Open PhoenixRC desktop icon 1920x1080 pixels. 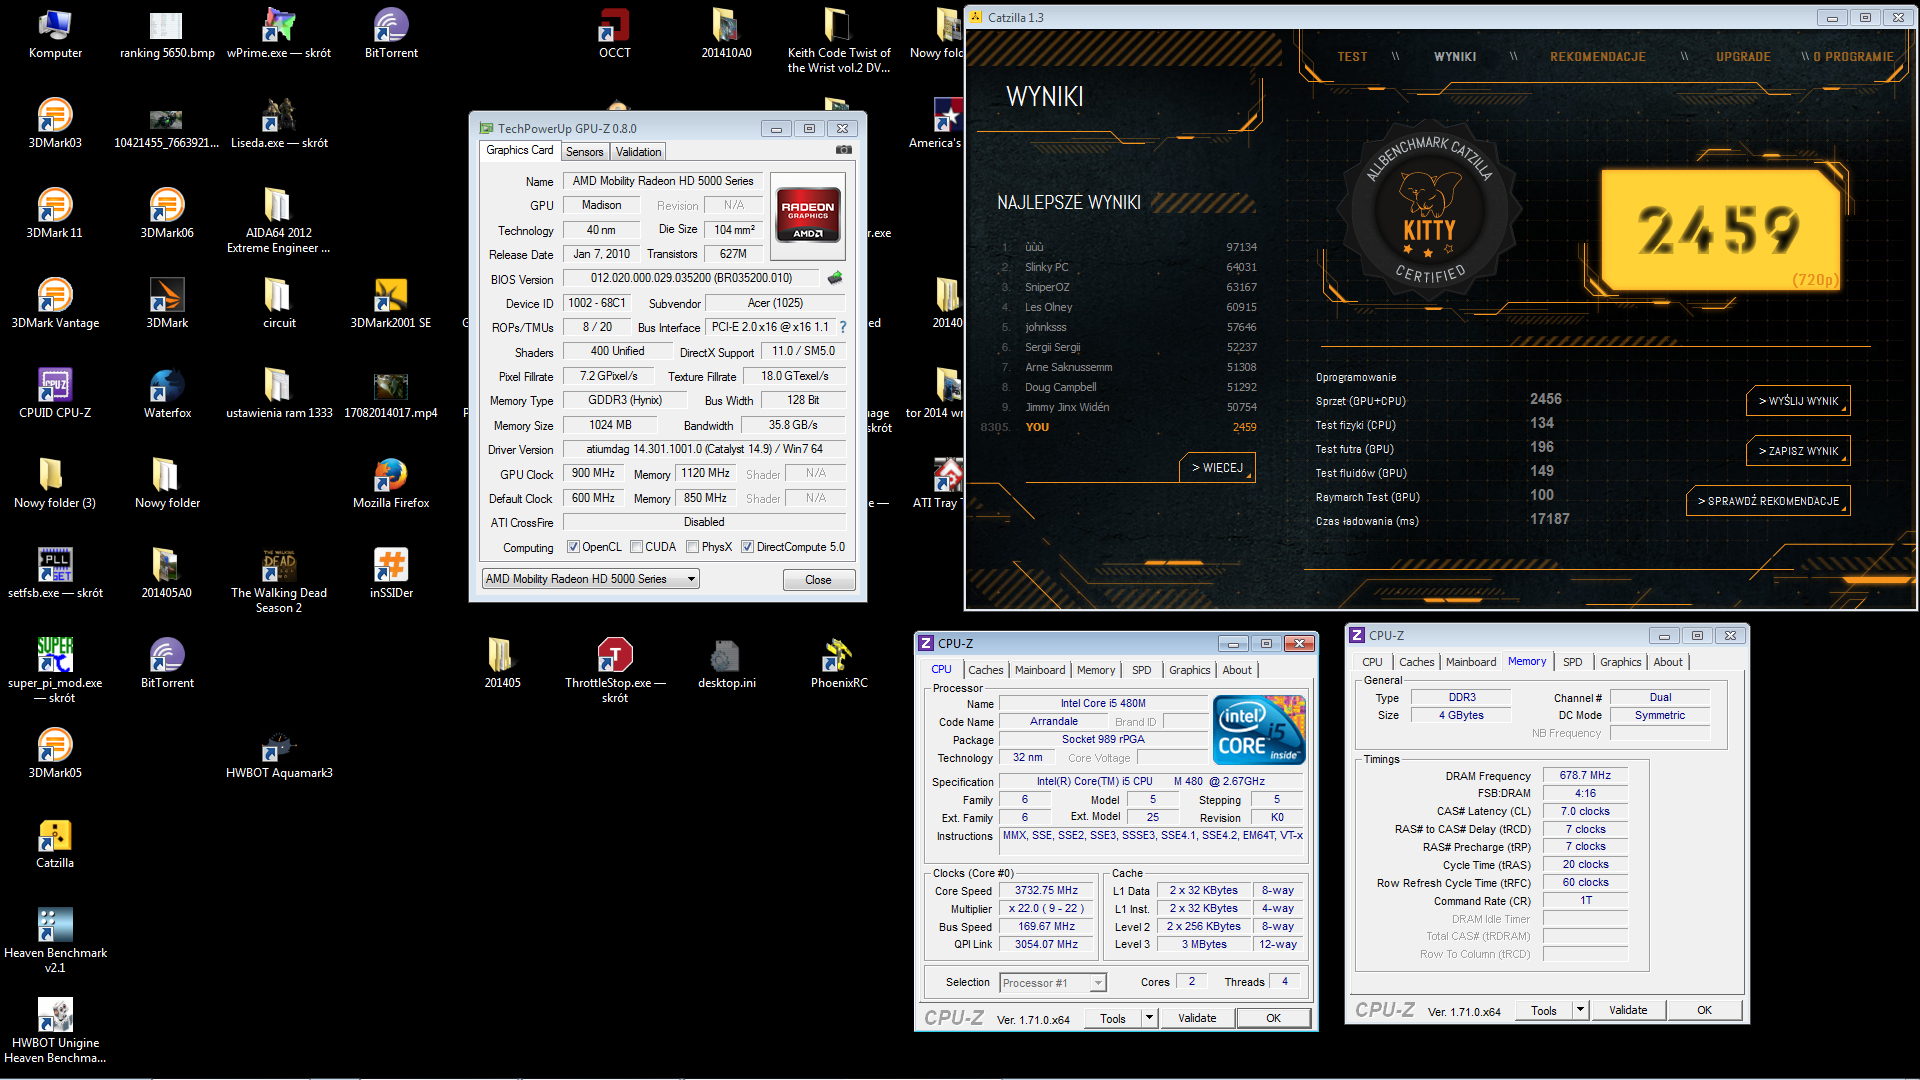point(838,663)
